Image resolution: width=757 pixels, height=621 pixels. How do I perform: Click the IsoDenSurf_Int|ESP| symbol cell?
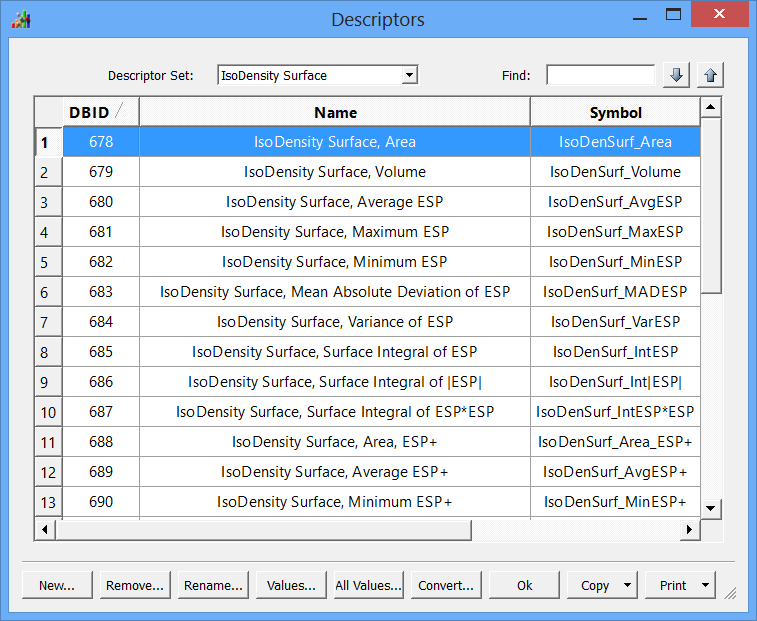coord(616,382)
